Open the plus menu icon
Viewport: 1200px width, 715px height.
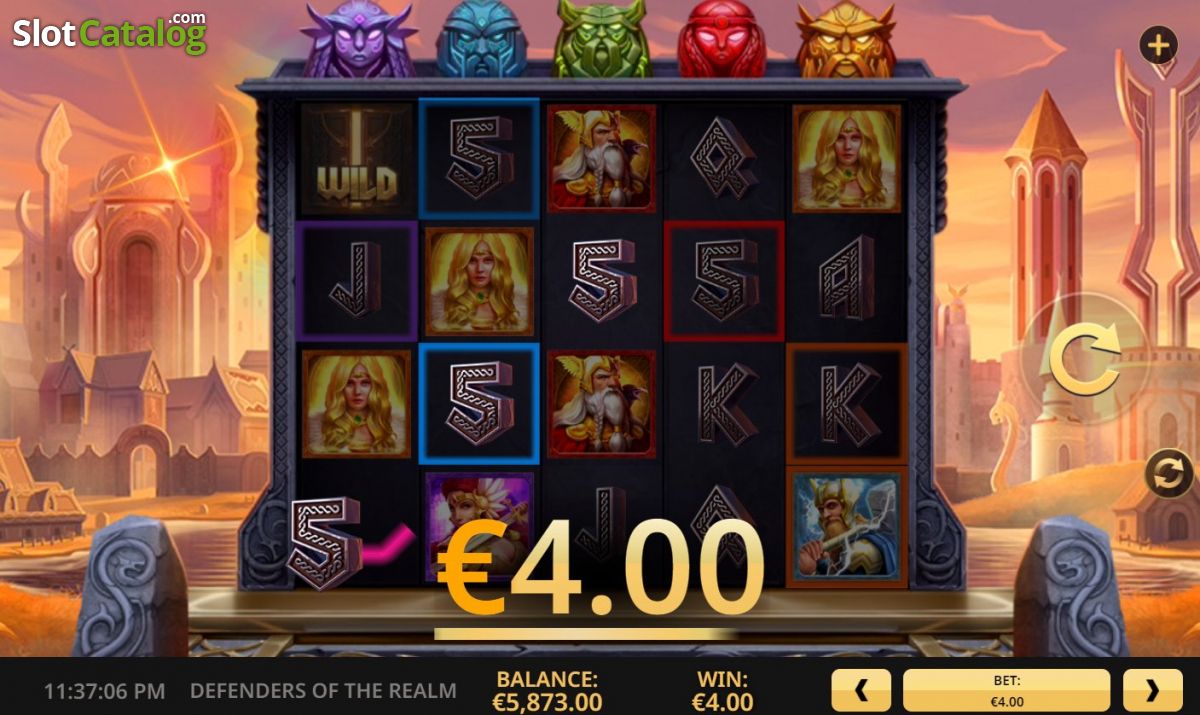1158,45
